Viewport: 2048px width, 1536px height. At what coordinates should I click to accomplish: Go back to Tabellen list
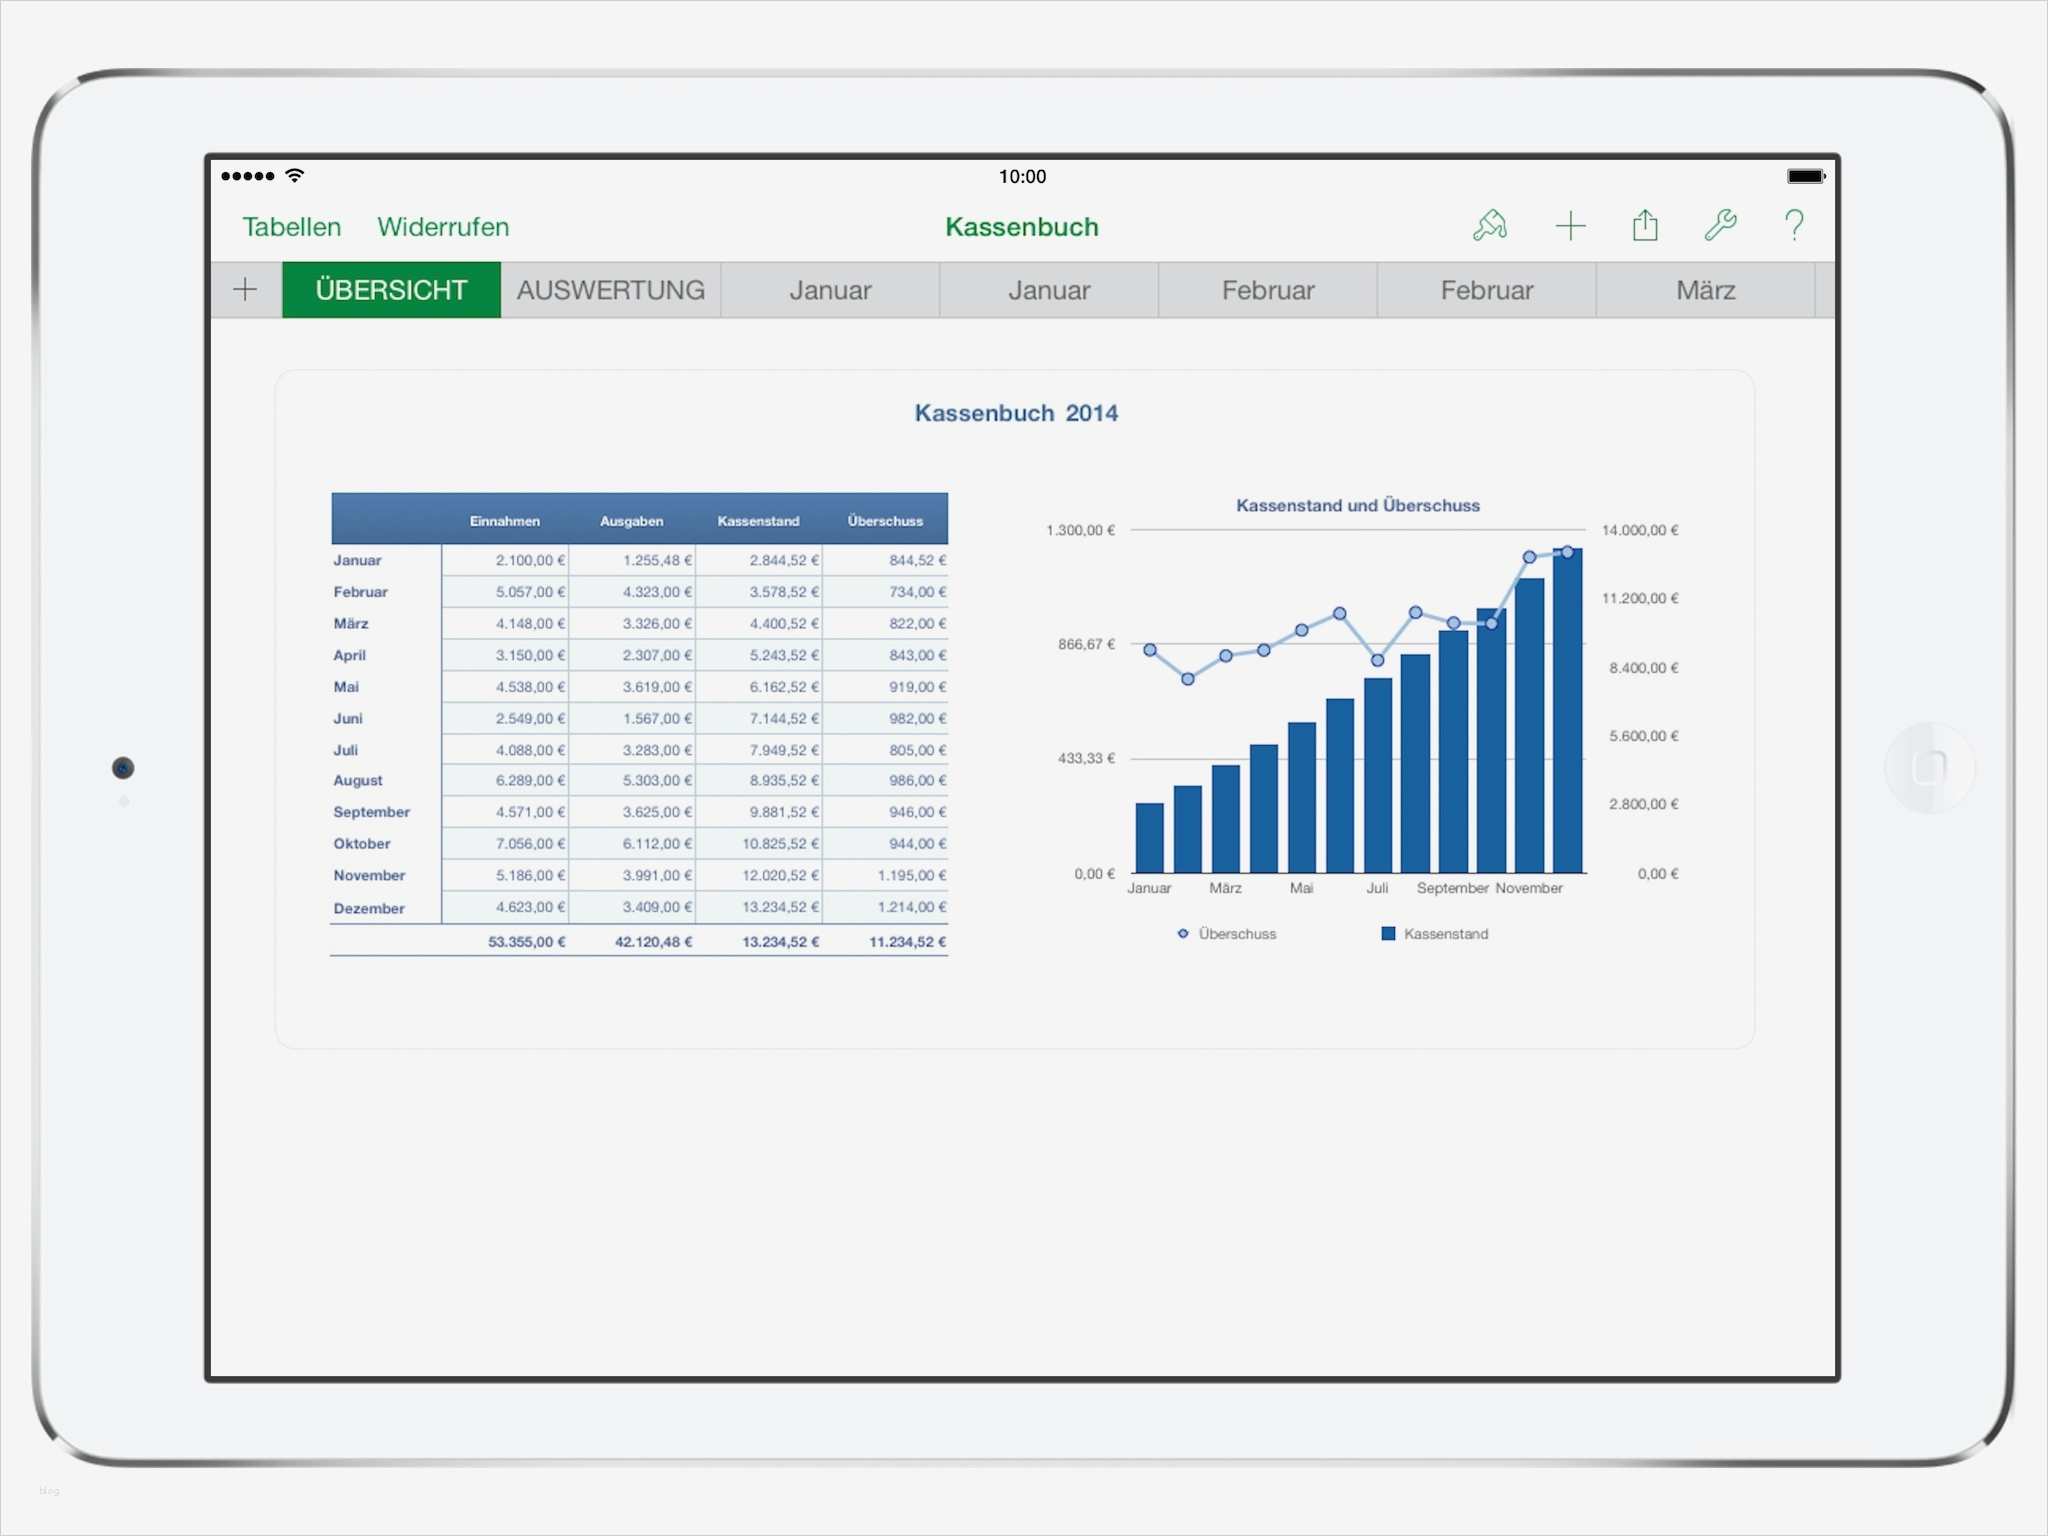(291, 227)
